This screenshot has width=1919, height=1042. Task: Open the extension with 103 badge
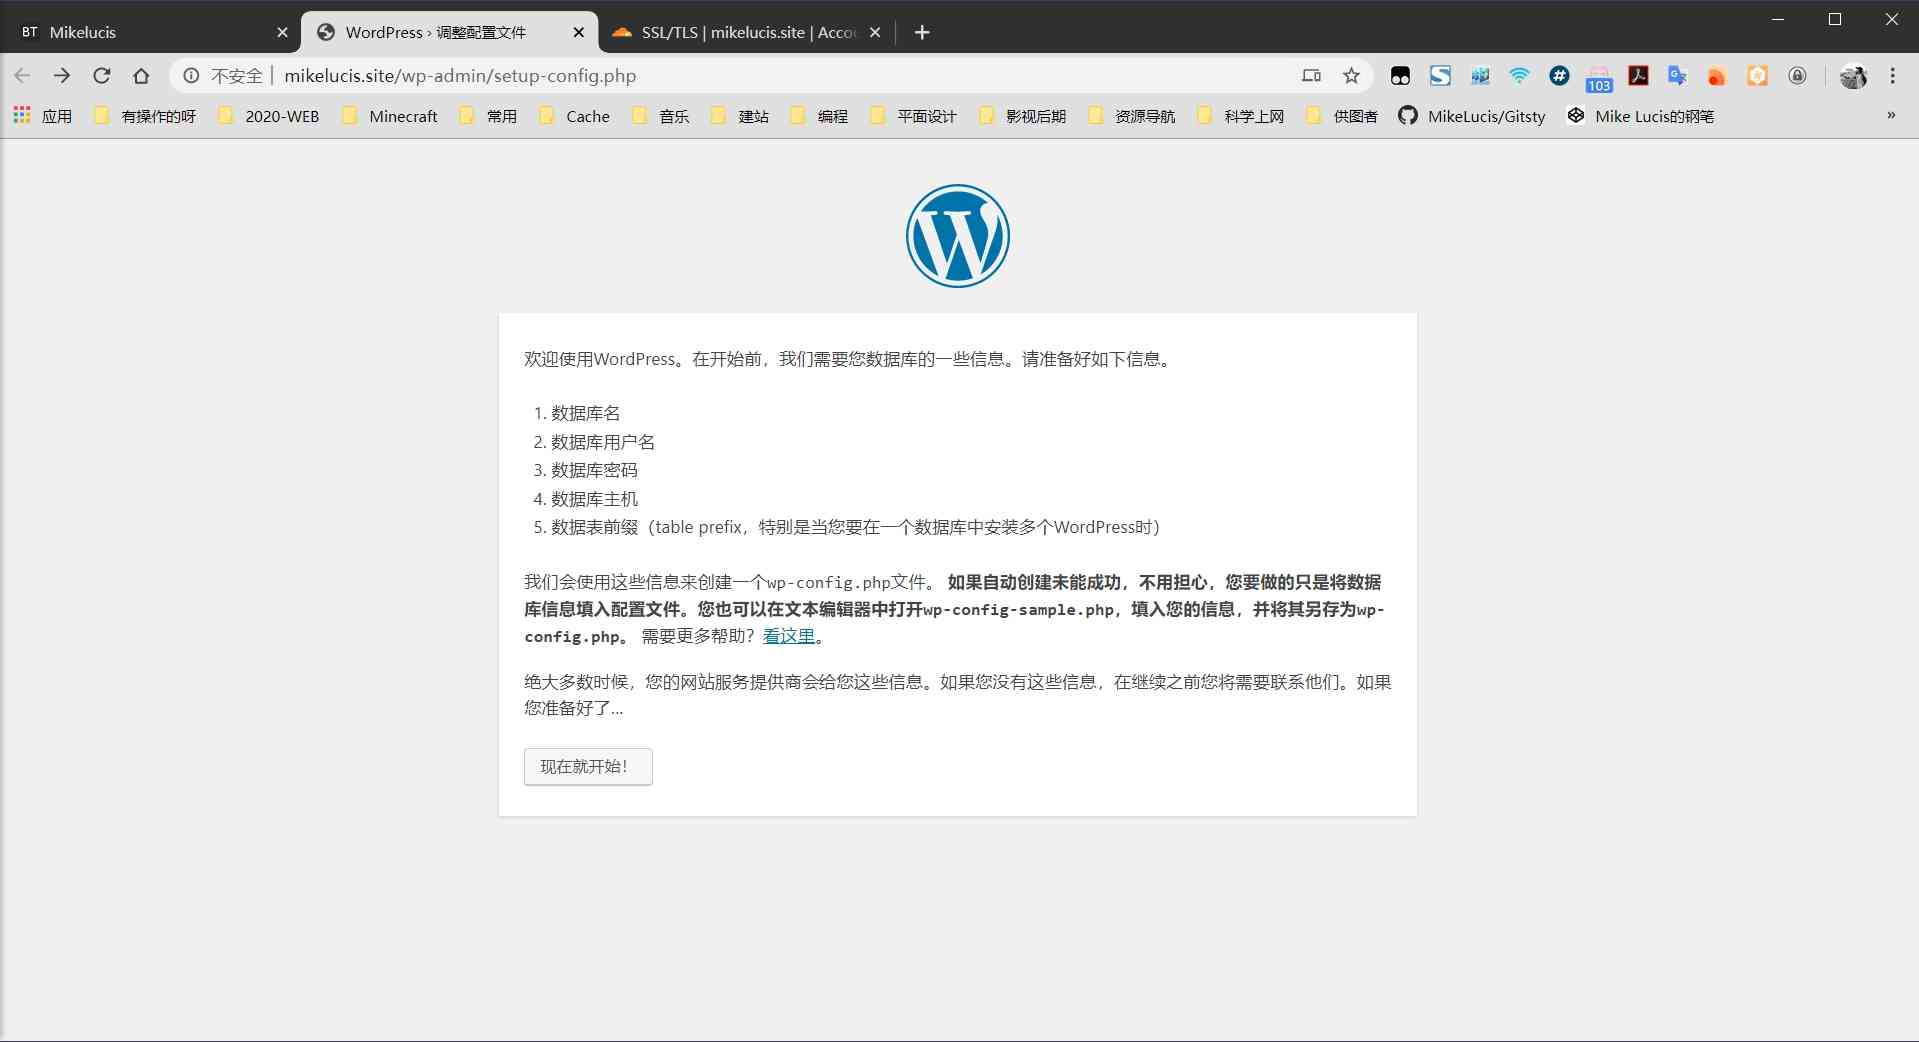pos(1599,78)
